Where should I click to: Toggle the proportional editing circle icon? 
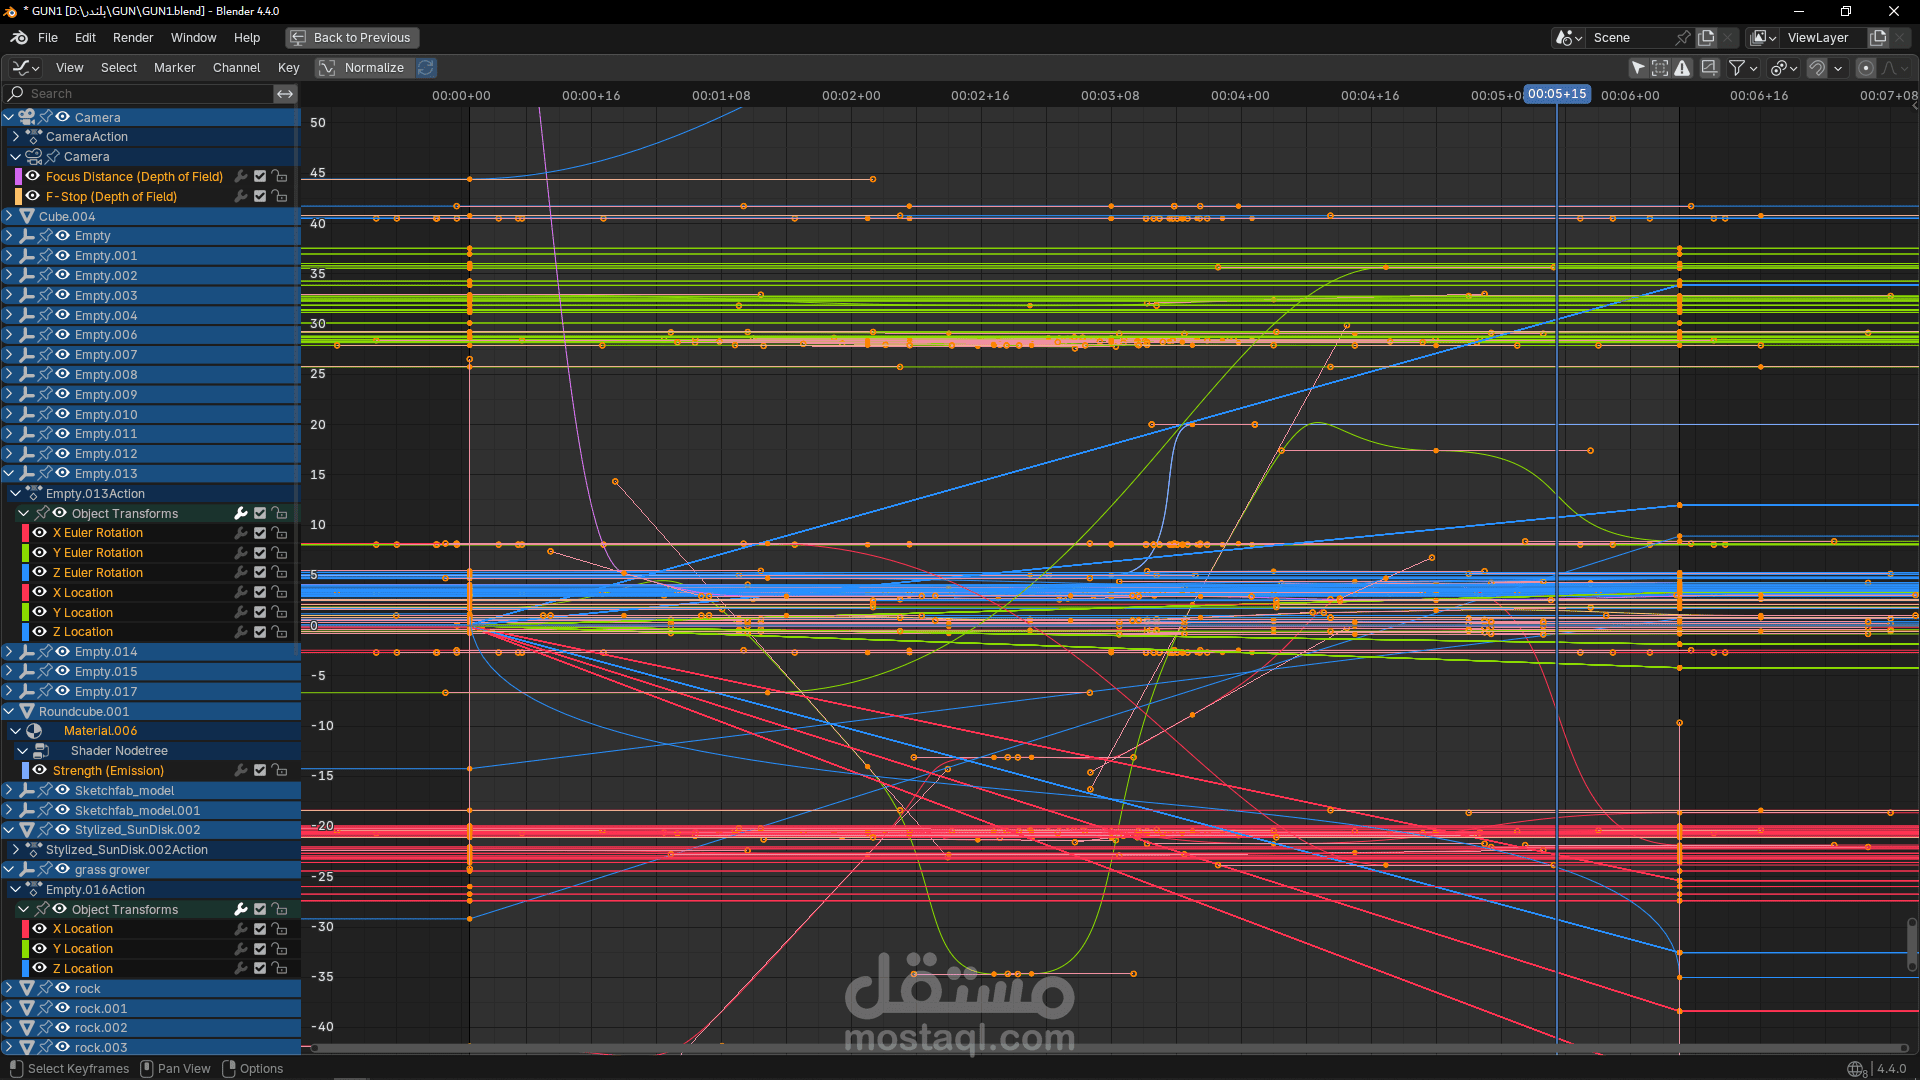(x=1865, y=68)
